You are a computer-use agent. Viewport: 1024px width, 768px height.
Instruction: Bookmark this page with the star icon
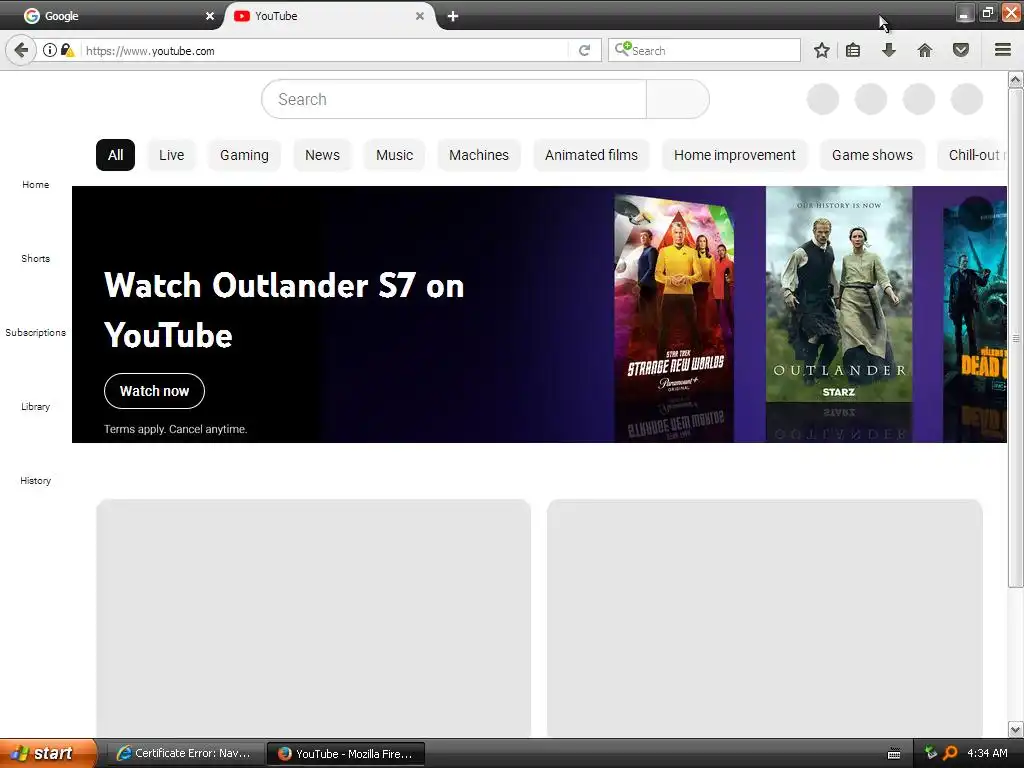coord(822,50)
